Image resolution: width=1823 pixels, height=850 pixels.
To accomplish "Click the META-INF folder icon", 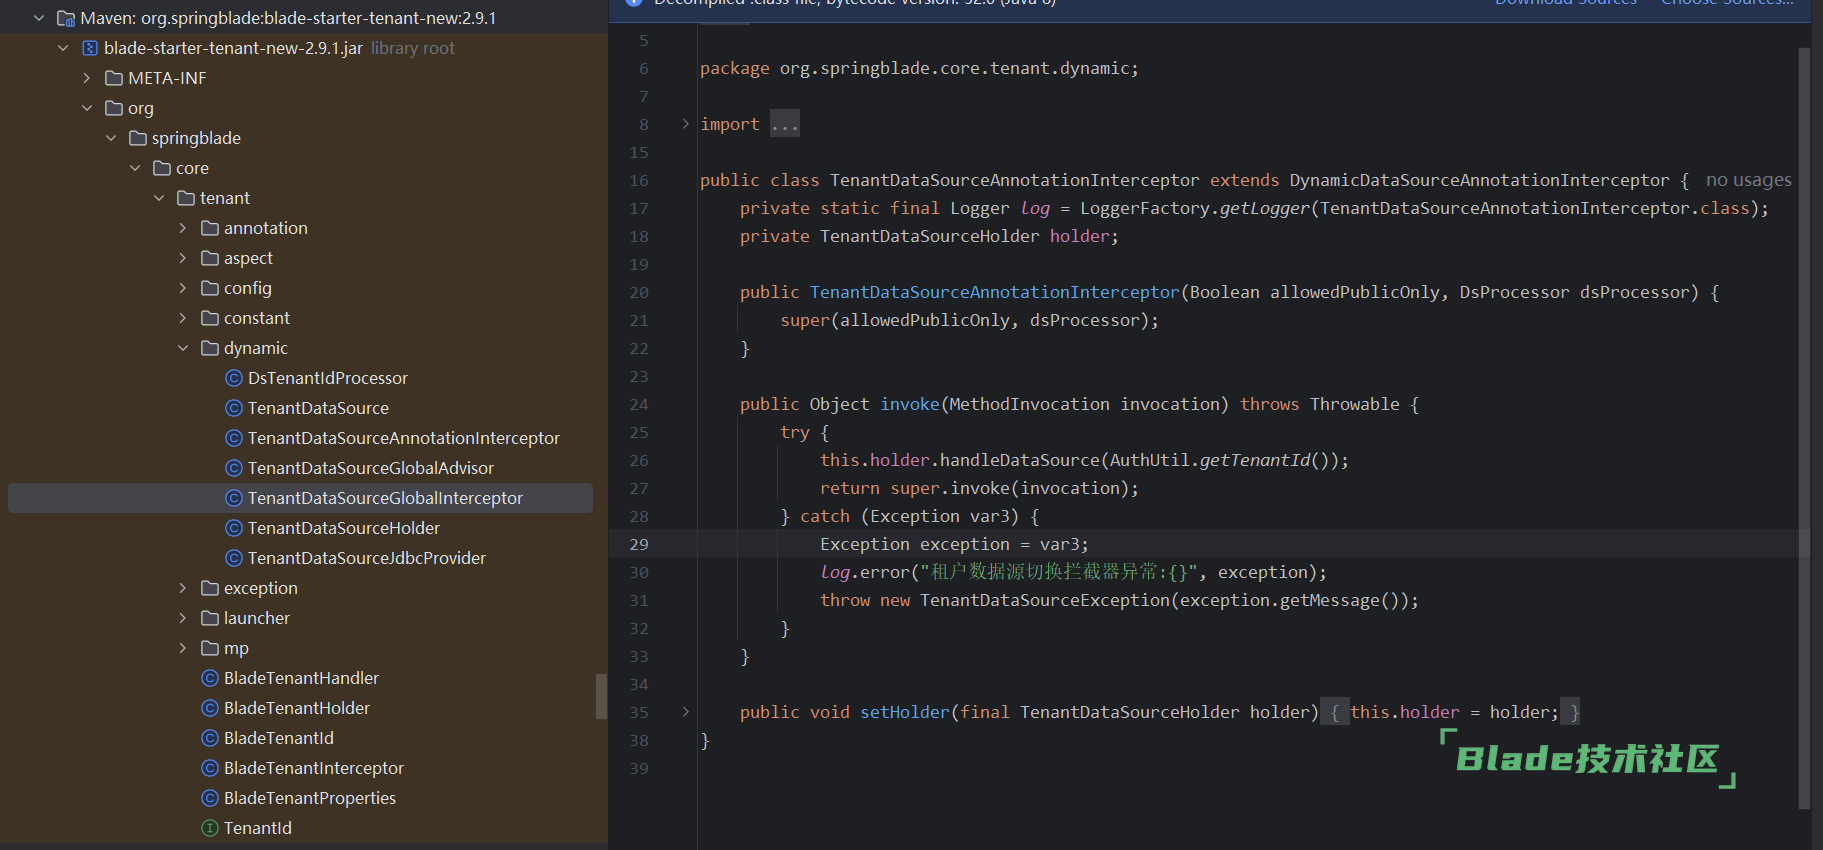I will (x=114, y=78).
